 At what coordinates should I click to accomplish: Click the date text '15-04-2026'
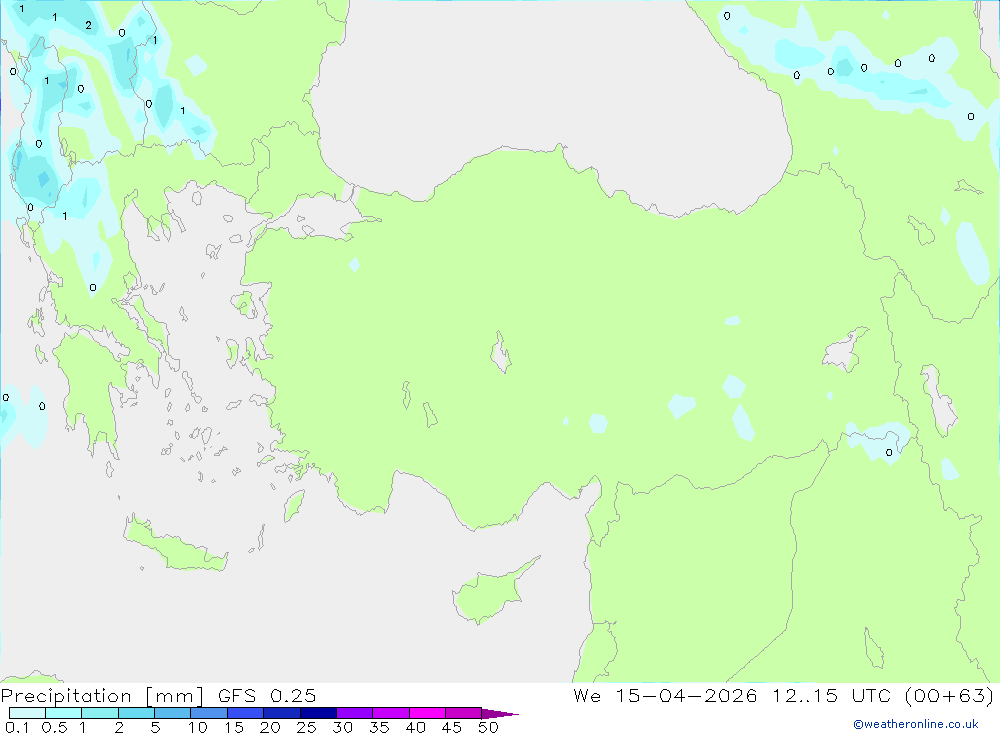coord(686,695)
